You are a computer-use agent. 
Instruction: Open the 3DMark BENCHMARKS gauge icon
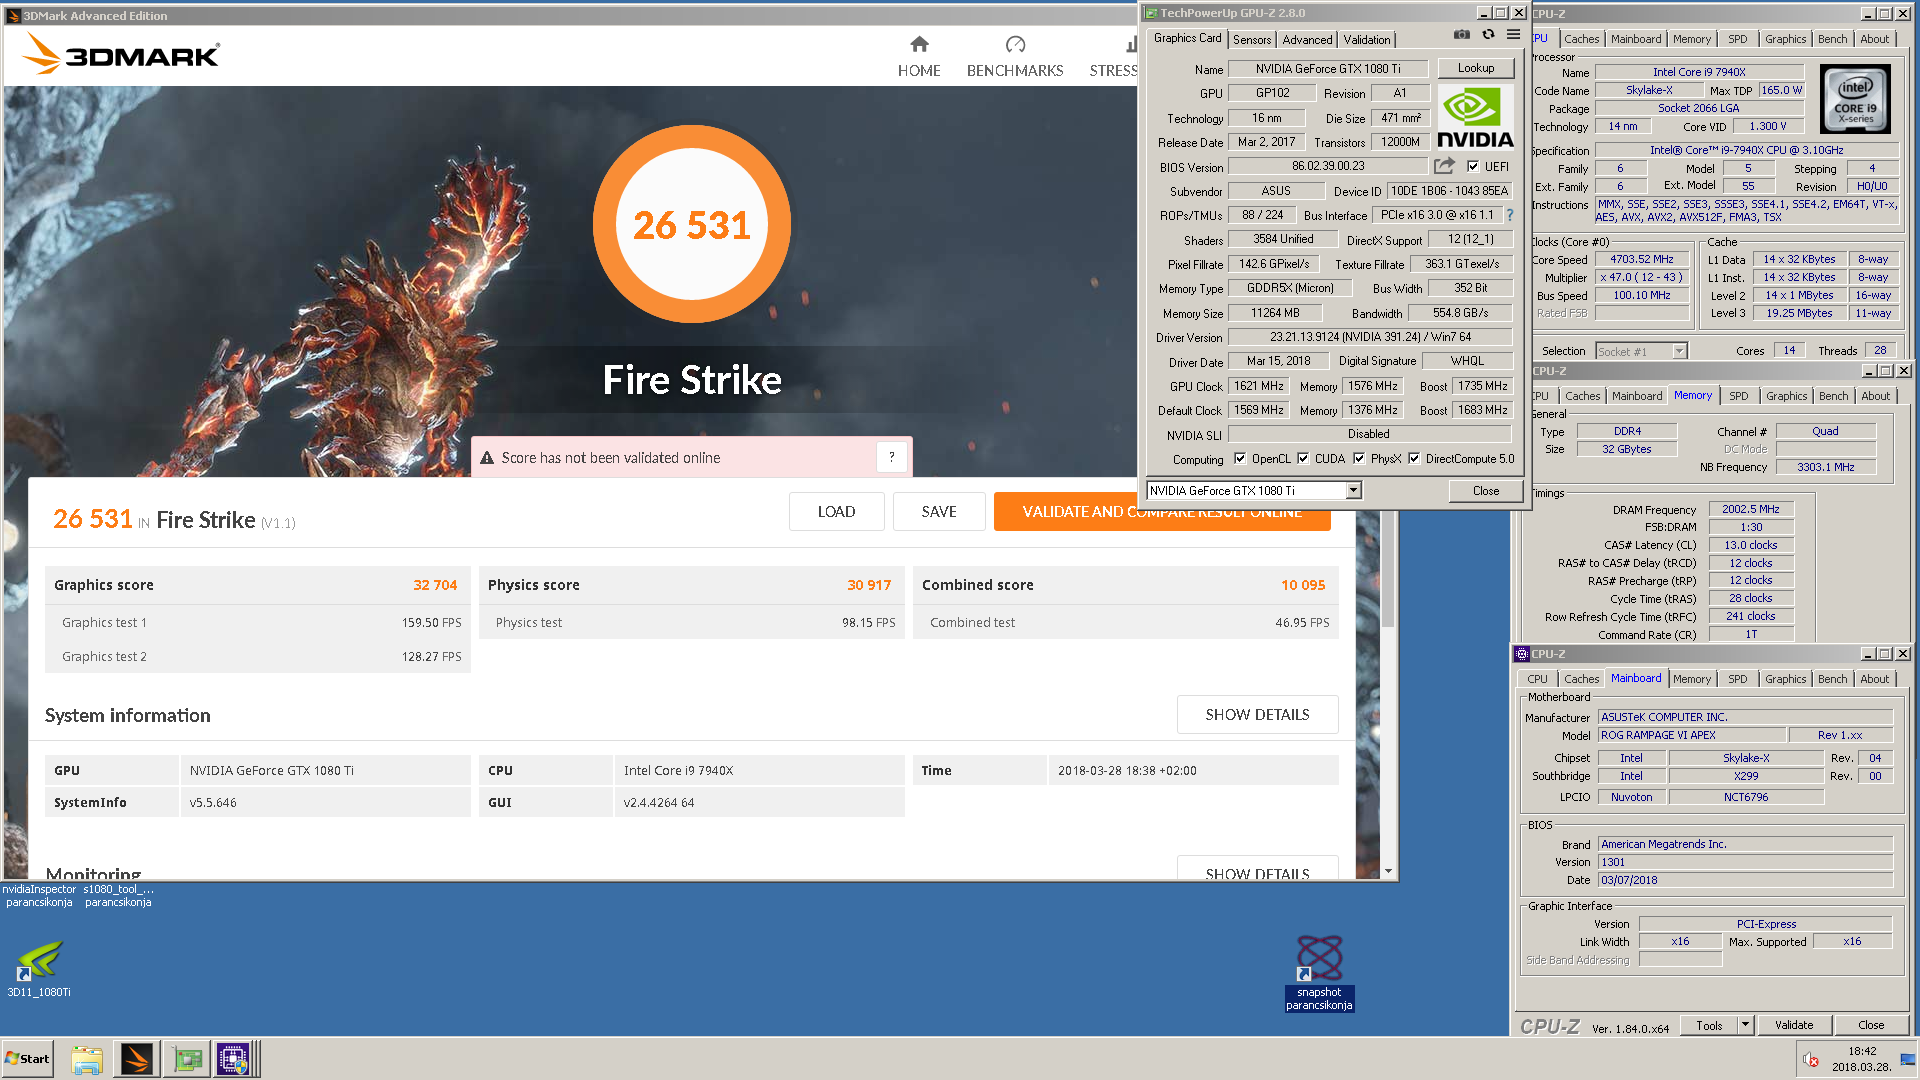click(x=1015, y=45)
